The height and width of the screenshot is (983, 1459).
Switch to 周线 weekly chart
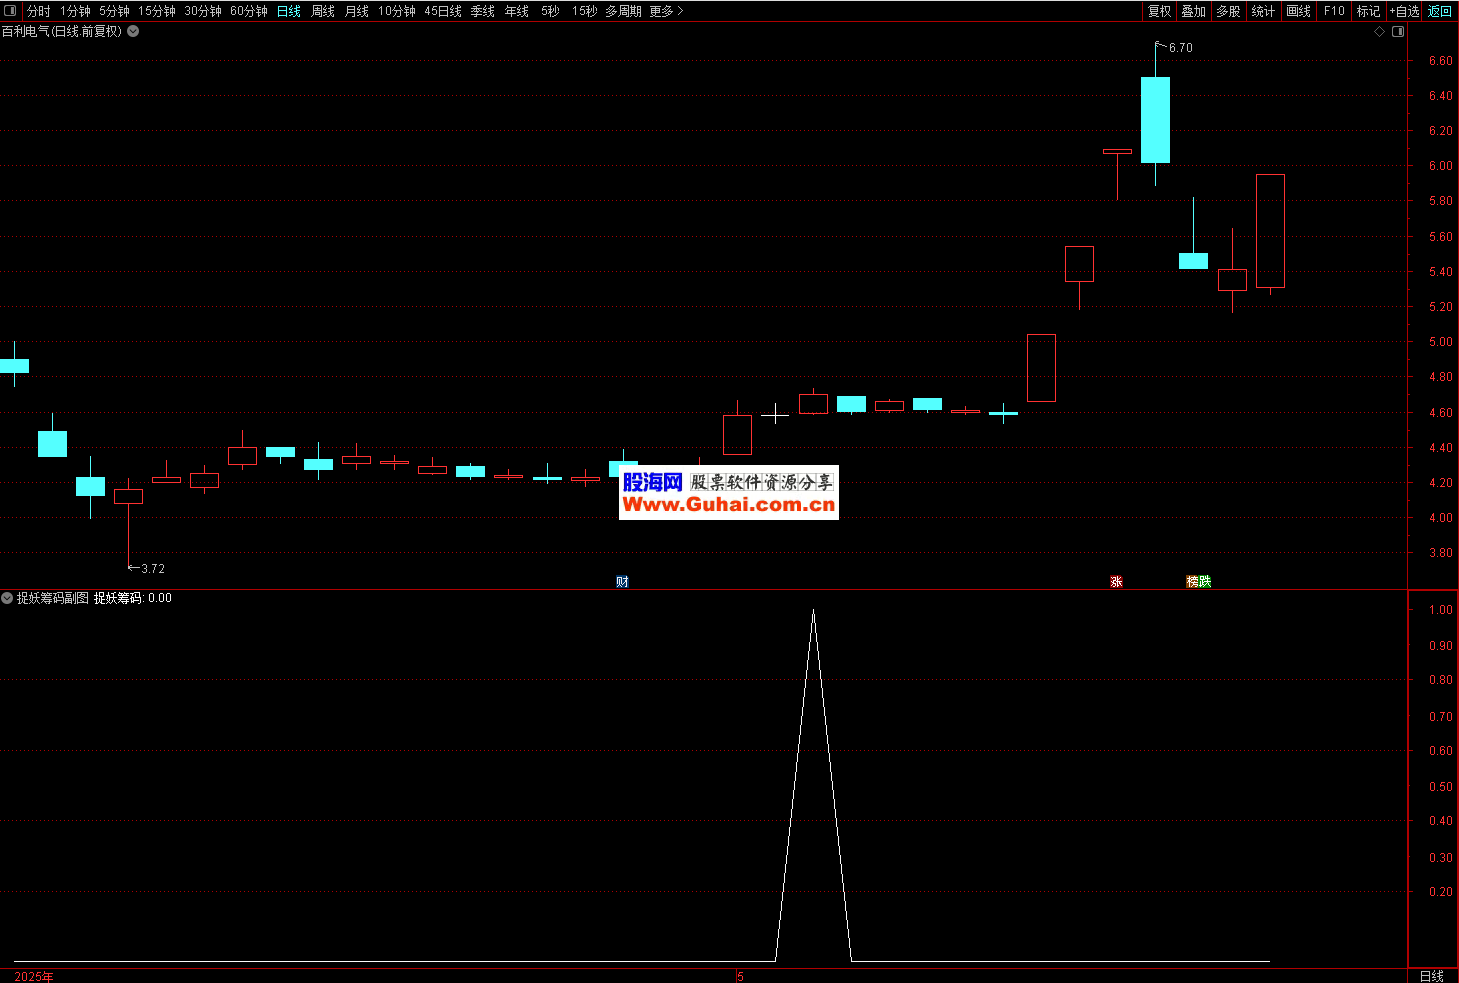pyautogui.click(x=323, y=11)
